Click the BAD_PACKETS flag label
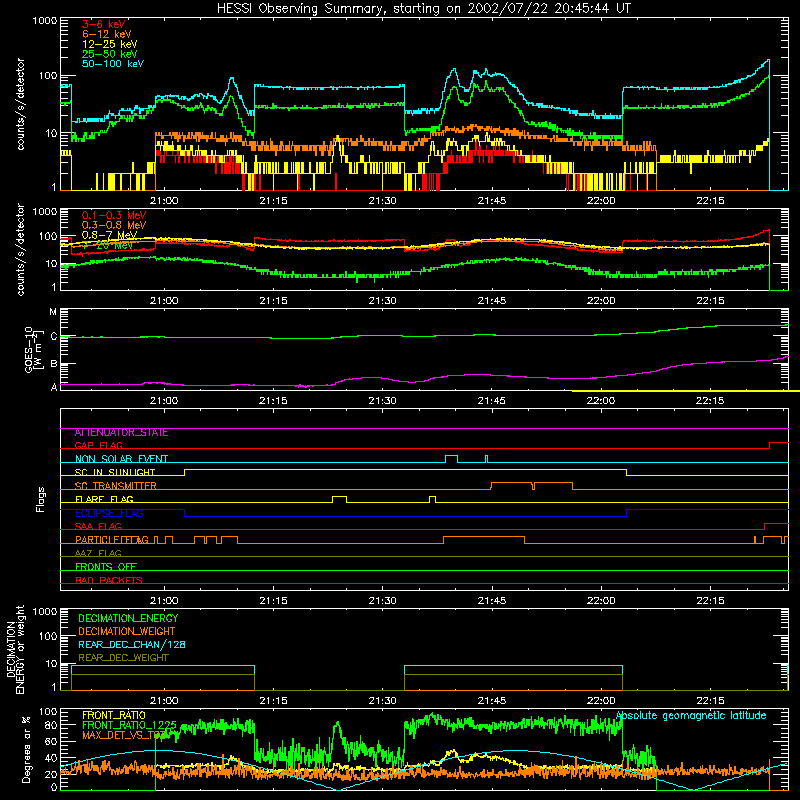Image resolution: width=800 pixels, height=800 pixels. click(x=109, y=580)
